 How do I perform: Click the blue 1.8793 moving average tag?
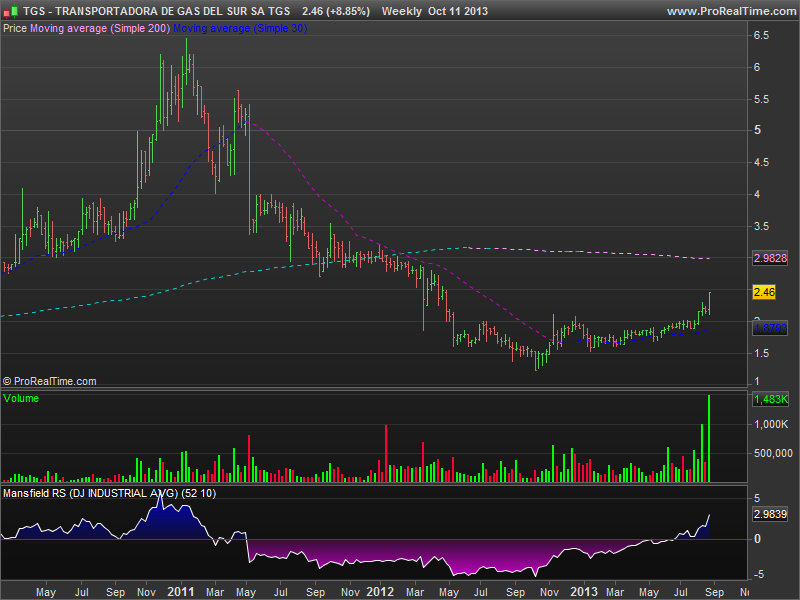click(770, 327)
